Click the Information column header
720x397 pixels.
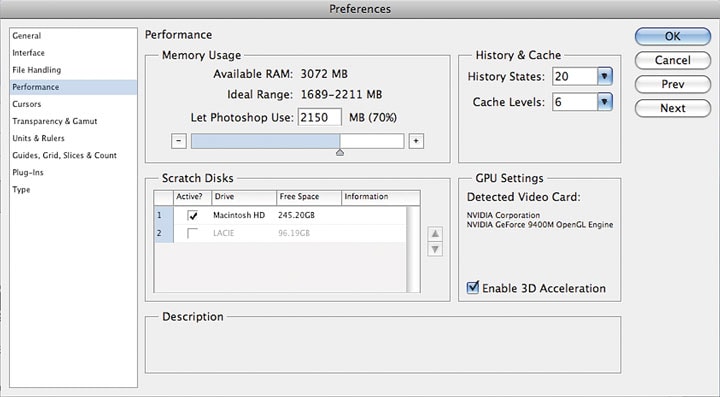[381, 197]
